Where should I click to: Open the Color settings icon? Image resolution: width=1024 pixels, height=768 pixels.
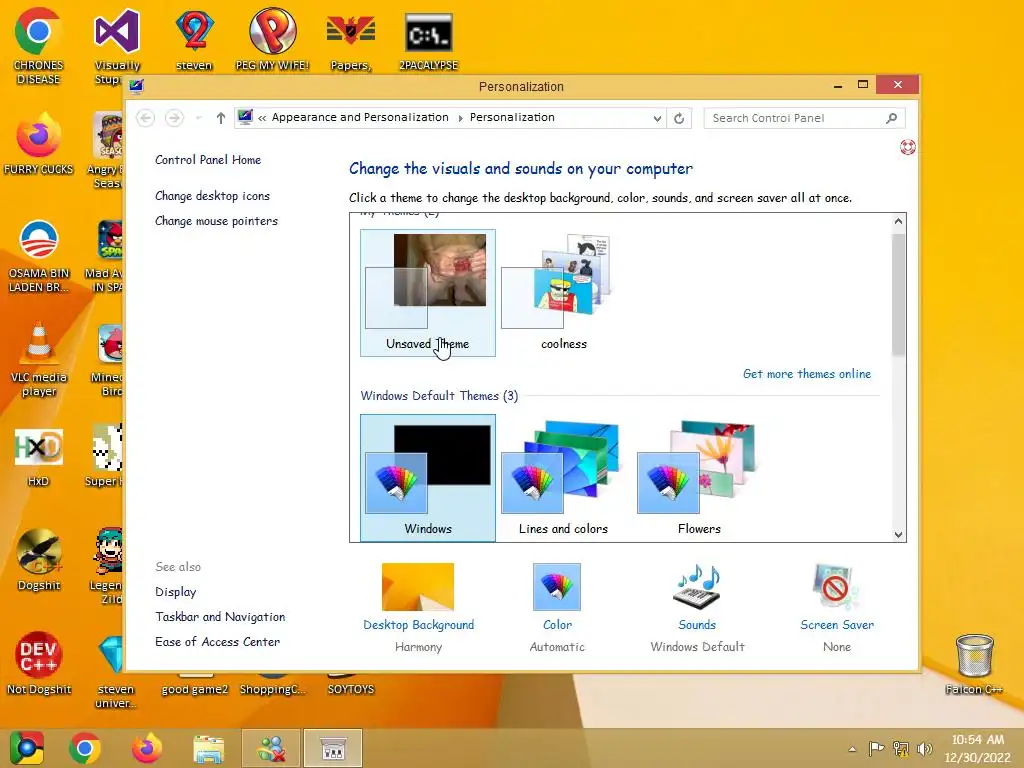pos(556,586)
